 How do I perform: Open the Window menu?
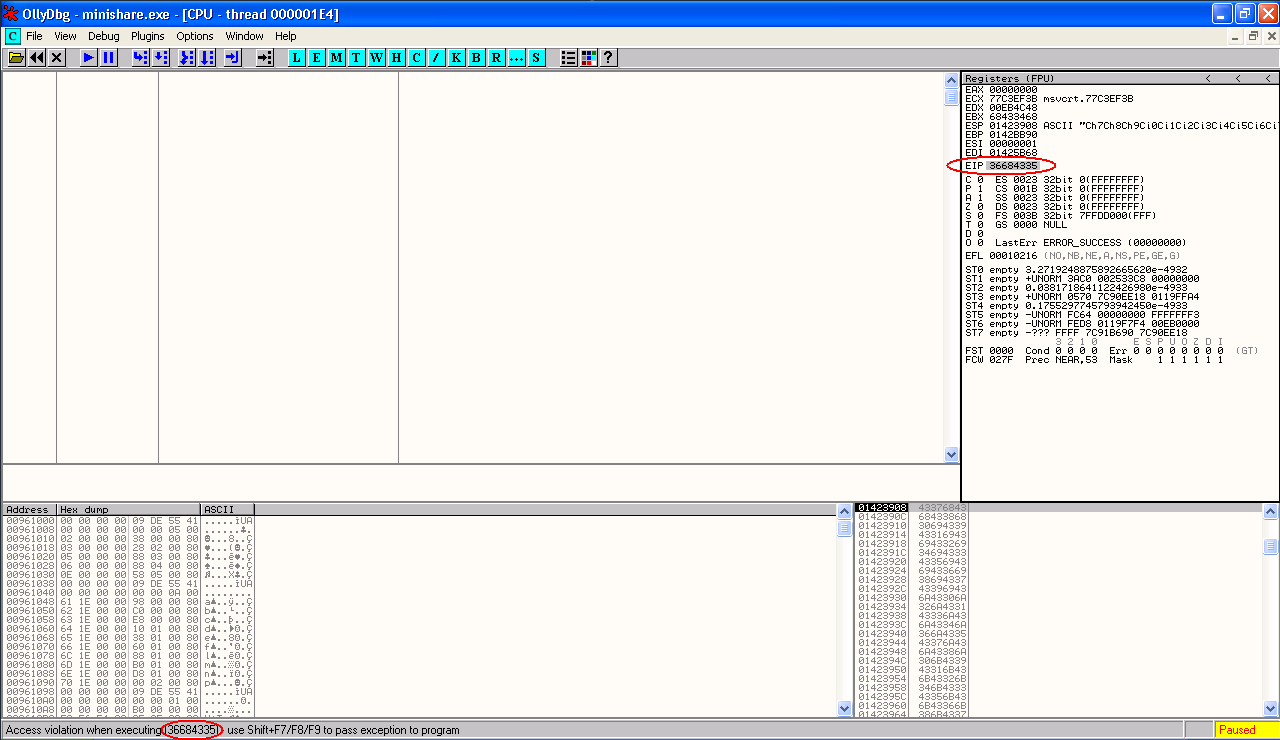(245, 36)
